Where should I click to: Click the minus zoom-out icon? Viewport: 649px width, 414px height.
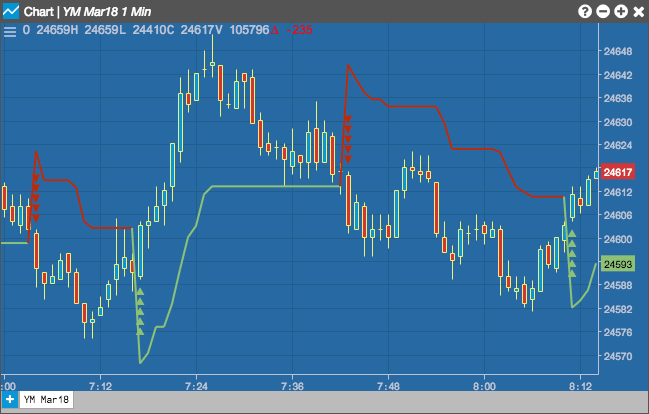click(603, 12)
